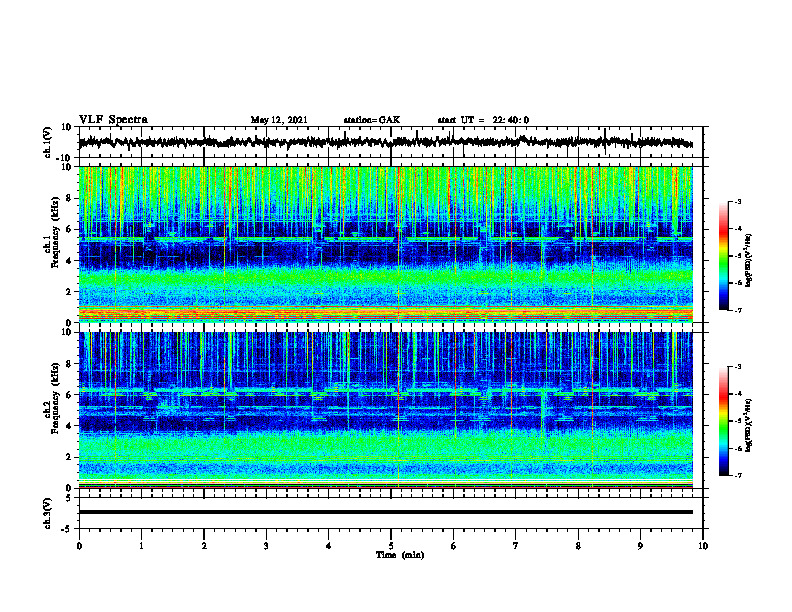
Task: Click time axis tick label '2'
Action: [204, 546]
